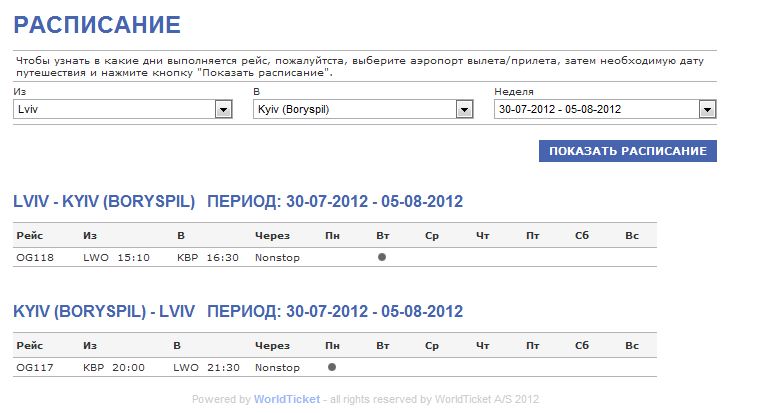
Task: Follow the WorldTicket link in footer
Action: coord(287,399)
